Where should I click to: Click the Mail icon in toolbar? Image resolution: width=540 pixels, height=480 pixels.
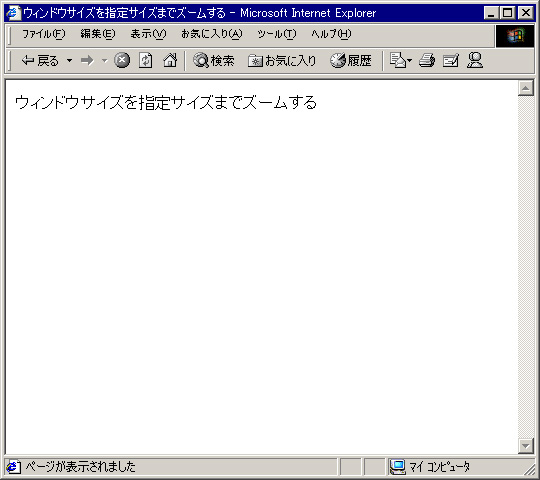click(398, 61)
